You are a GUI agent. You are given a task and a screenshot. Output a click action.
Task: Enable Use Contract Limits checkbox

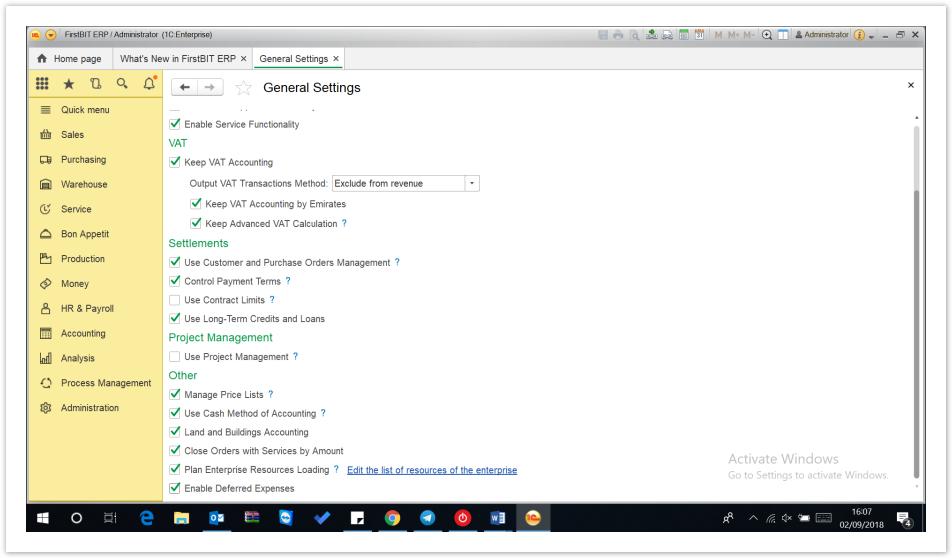[x=176, y=300]
